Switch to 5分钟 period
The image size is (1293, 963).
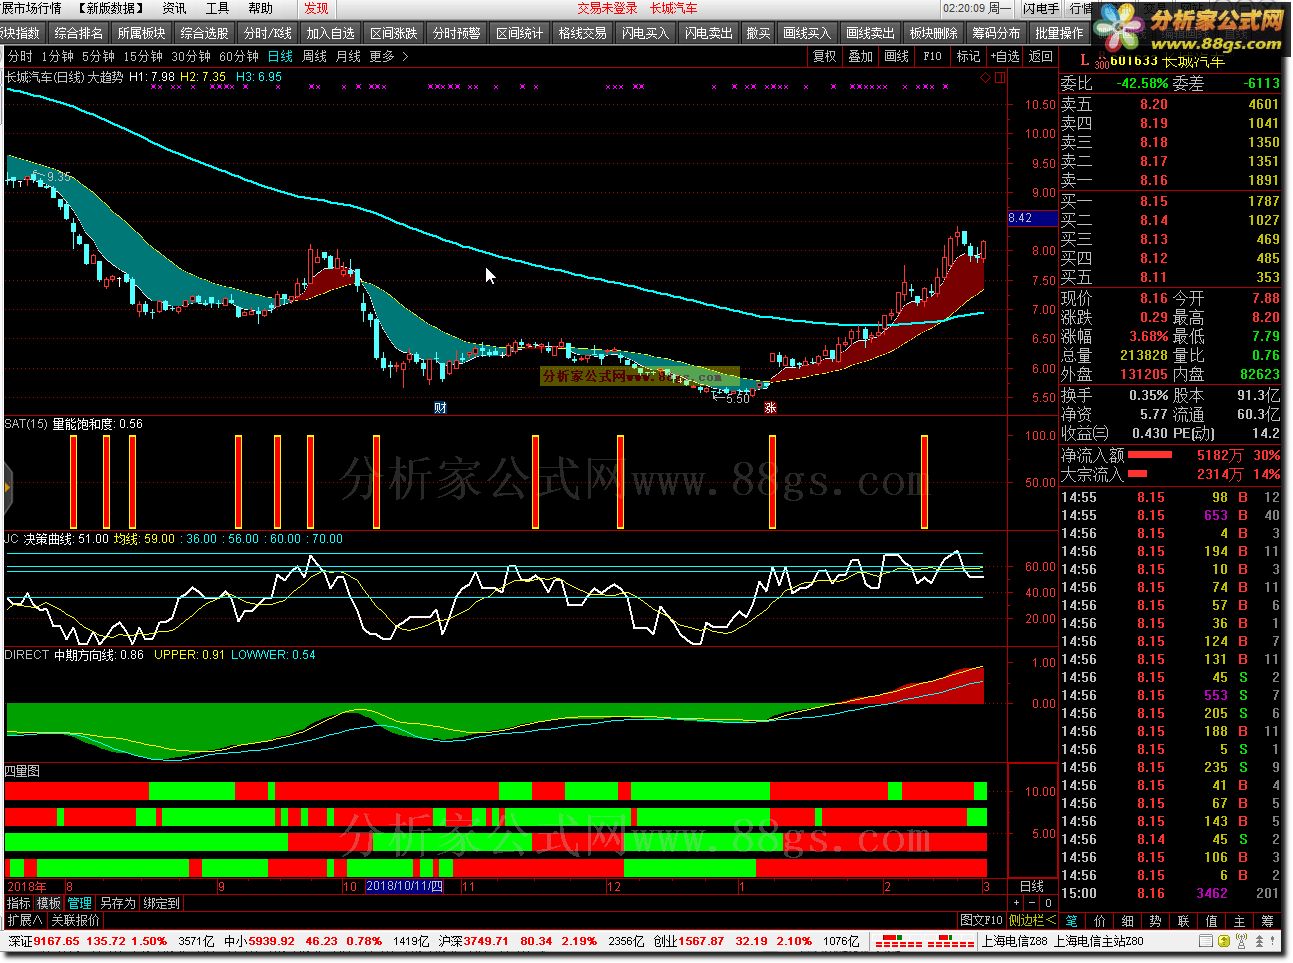click(x=99, y=57)
